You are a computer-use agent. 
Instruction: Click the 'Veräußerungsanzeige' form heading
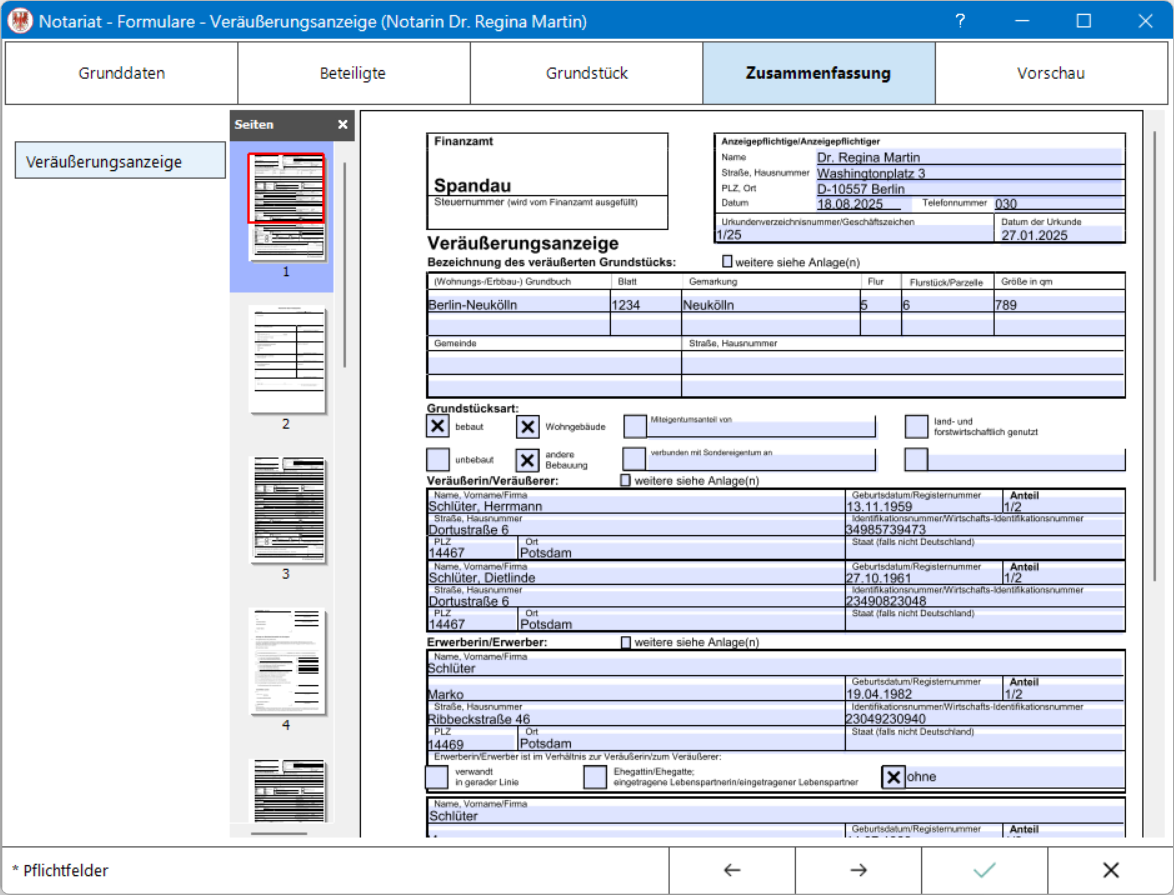click(x=523, y=243)
